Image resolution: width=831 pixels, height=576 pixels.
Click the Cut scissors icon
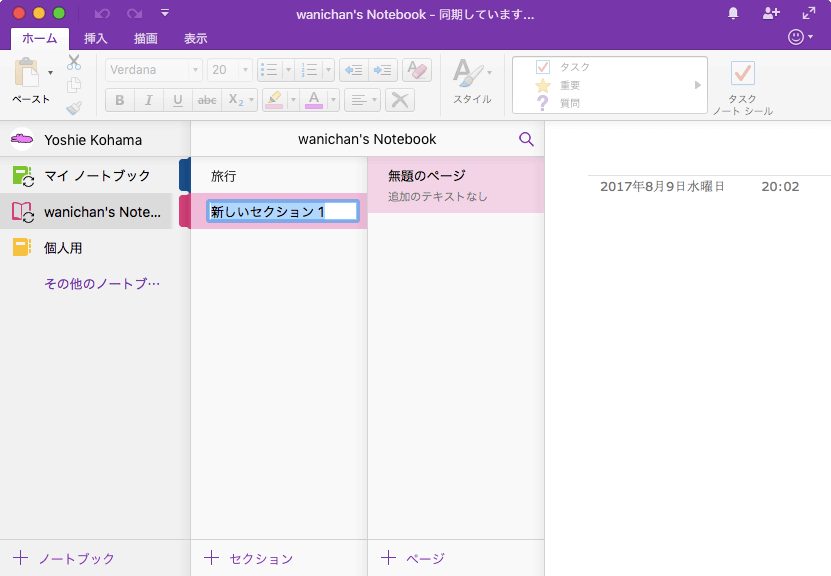[74, 63]
